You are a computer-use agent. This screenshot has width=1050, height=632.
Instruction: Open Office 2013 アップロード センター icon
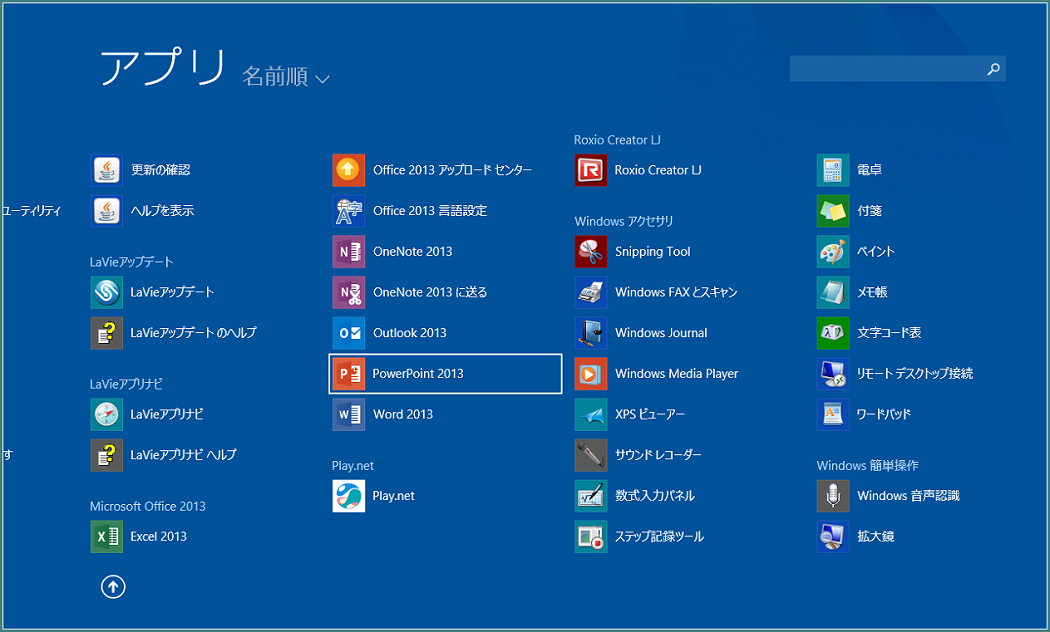pyautogui.click(x=349, y=170)
